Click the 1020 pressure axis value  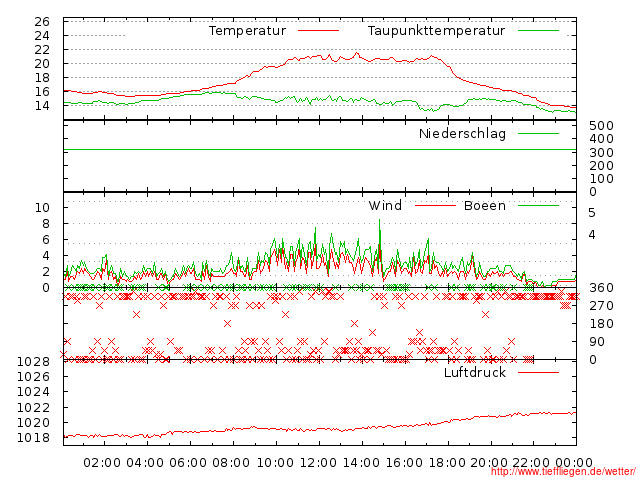click(33, 422)
